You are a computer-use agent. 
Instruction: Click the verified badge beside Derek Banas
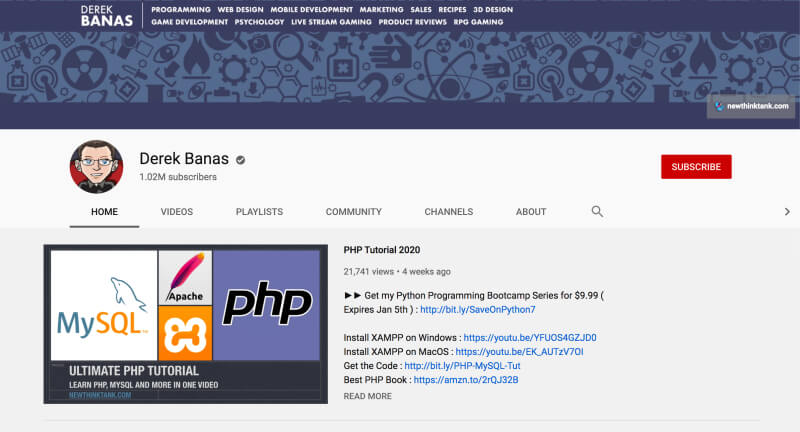[240, 160]
